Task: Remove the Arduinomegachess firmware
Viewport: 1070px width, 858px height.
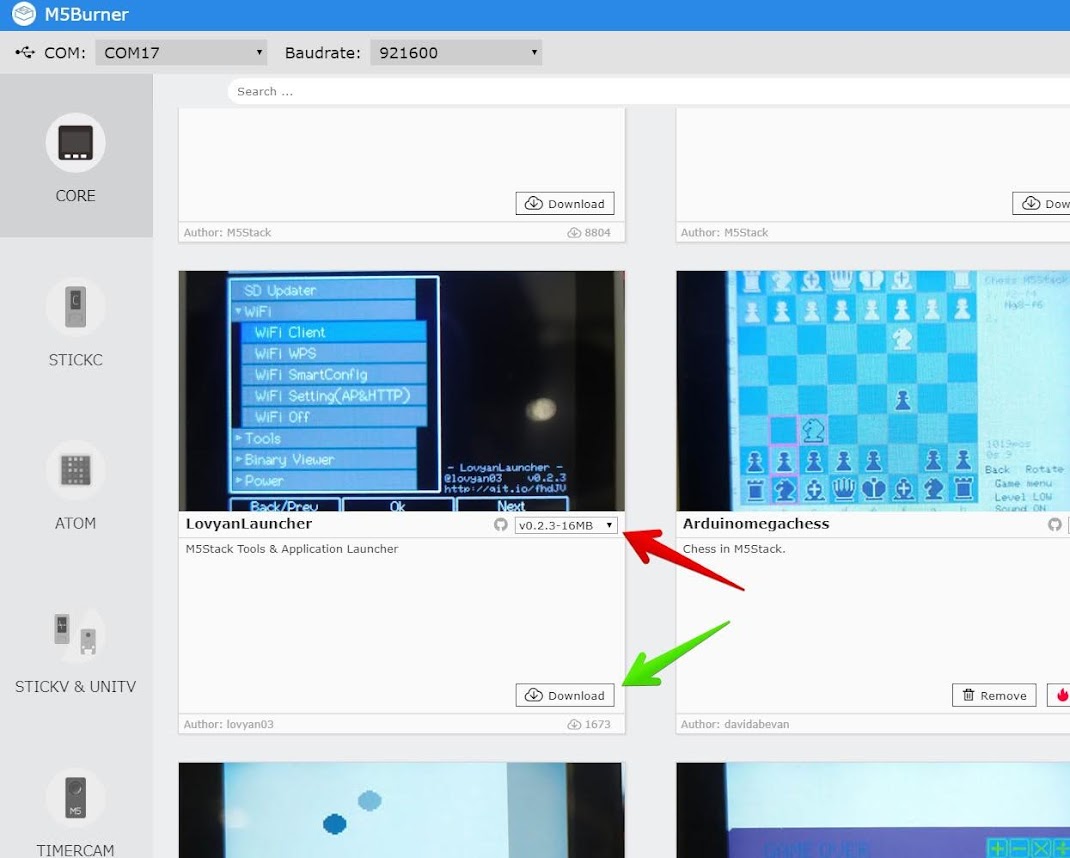Action: click(994, 695)
